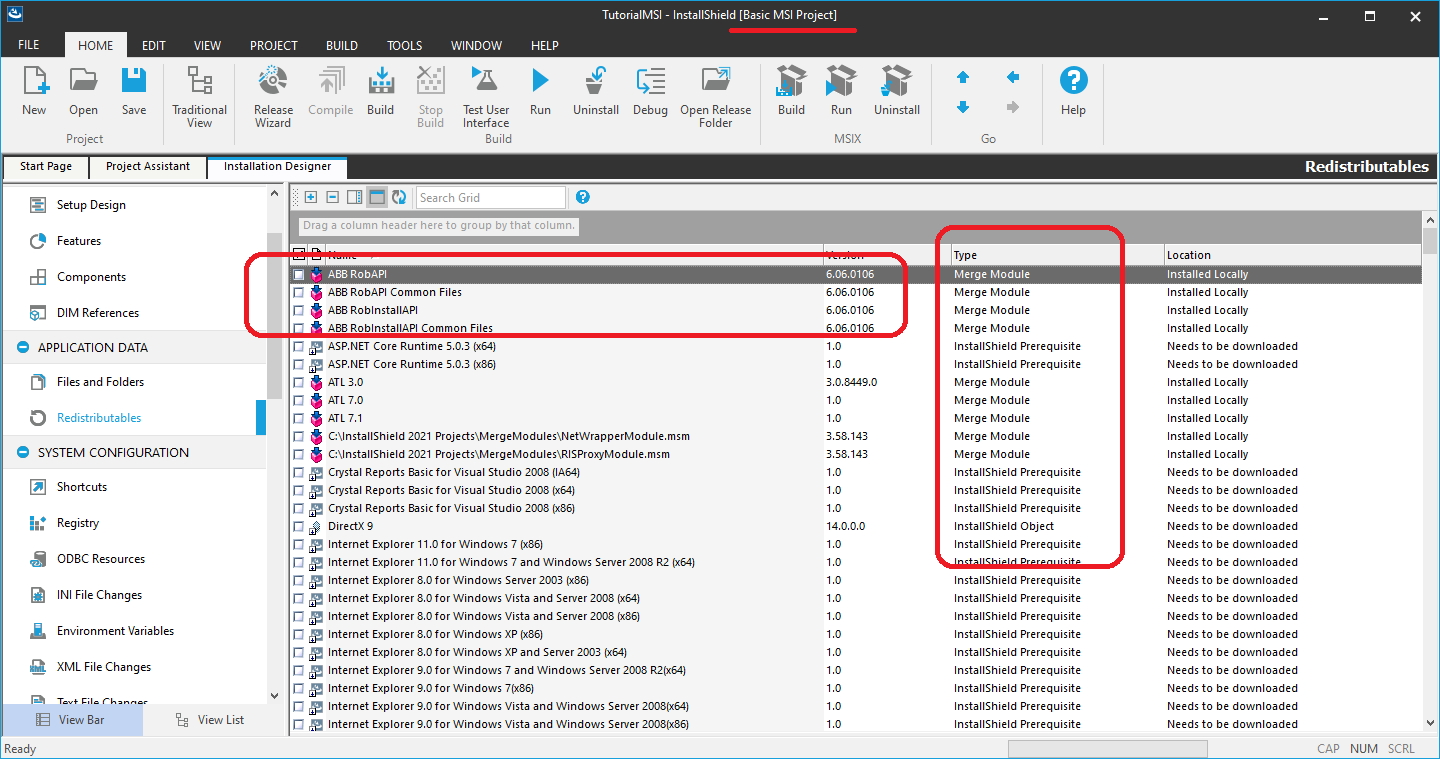1440x759 pixels.
Task: Open the FILE menu
Action: click(x=29, y=45)
